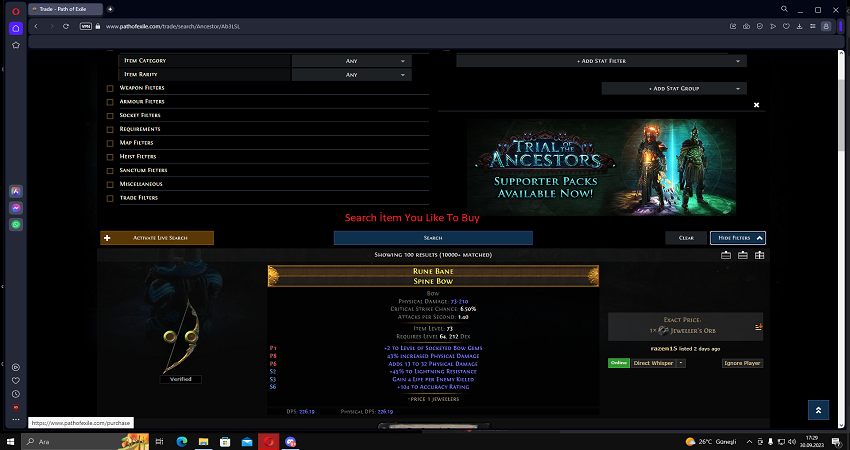Open Microsoft Store from taskbar
Viewport: 850px width, 450px height.
click(x=225, y=442)
